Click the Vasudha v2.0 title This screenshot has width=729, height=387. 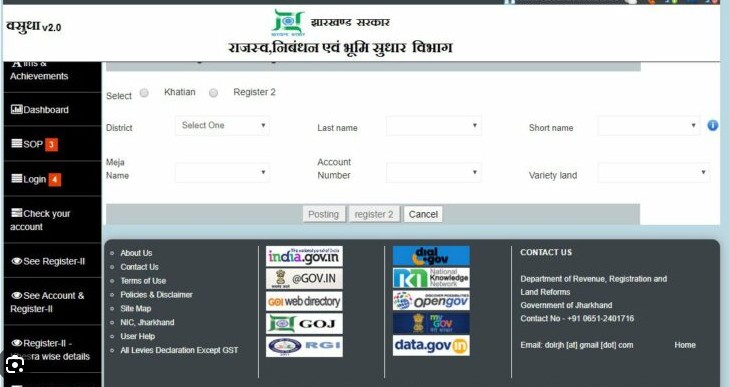(x=34, y=27)
